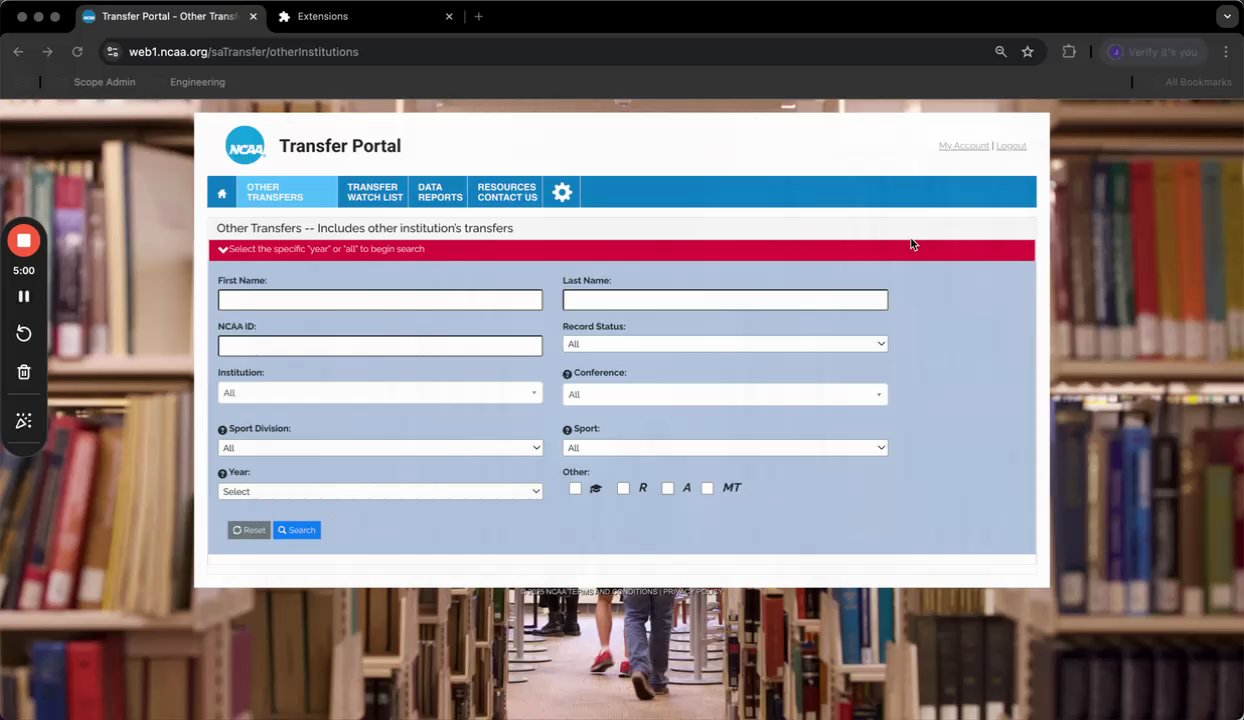Image resolution: width=1244 pixels, height=720 pixels.
Task: Click the browser address bar URL
Action: point(243,52)
